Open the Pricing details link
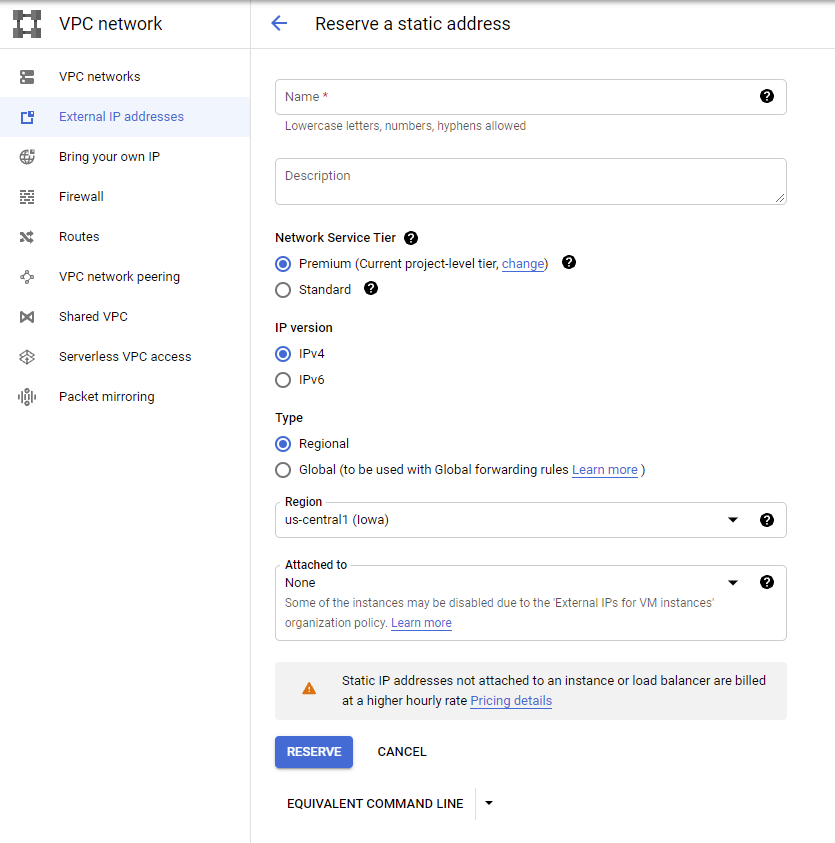The width and height of the screenshot is (835, 843). tap(510, 700)
